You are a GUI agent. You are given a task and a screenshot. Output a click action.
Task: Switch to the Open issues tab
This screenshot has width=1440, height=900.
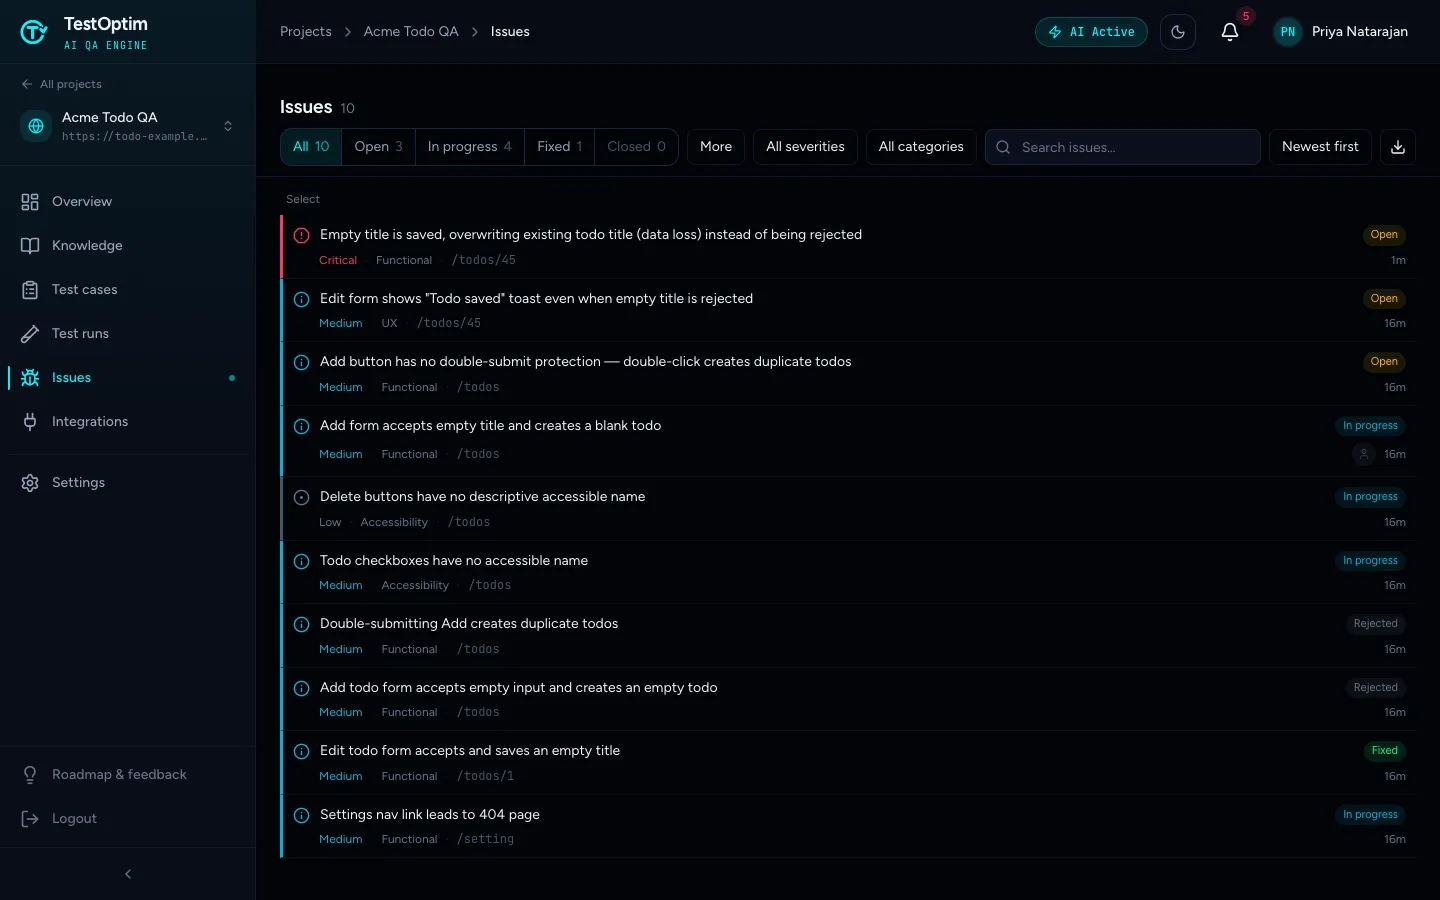(379, 147)
